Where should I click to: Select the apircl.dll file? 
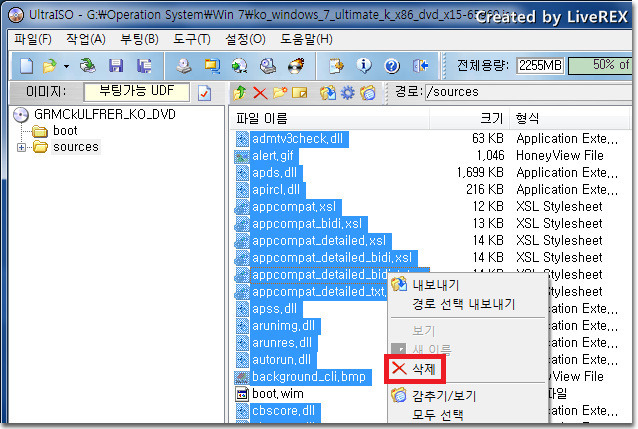click(276, 190)
